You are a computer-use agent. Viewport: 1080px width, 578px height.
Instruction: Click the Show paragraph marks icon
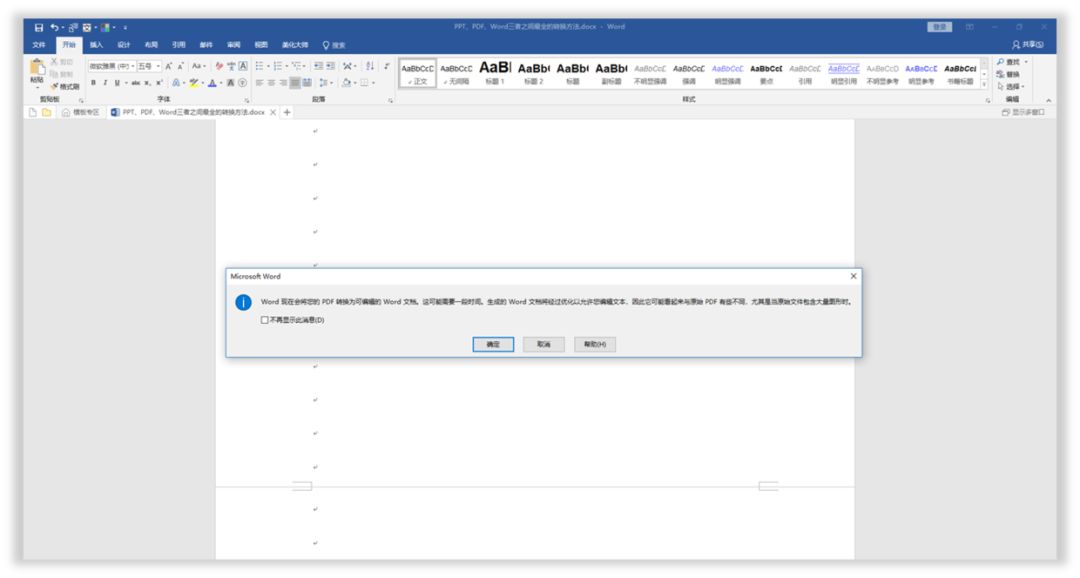[386, 66]
